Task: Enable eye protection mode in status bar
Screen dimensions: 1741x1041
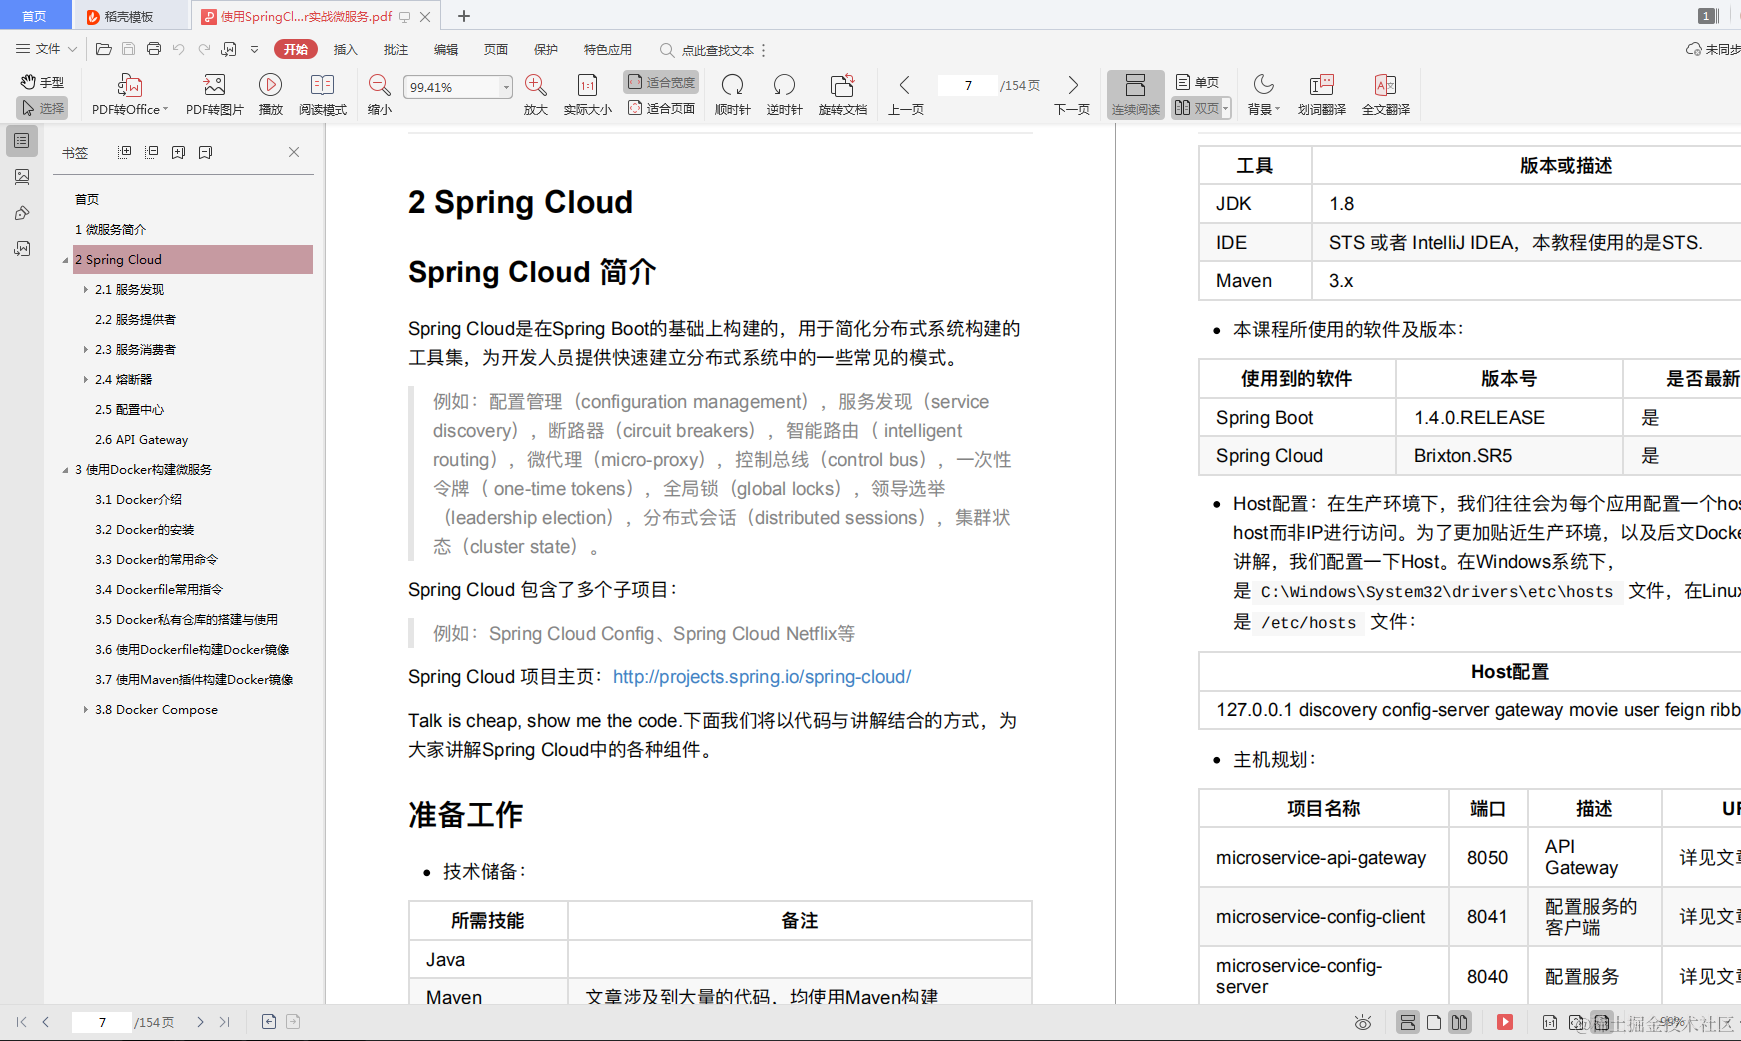Action: coord(1363,1022)
